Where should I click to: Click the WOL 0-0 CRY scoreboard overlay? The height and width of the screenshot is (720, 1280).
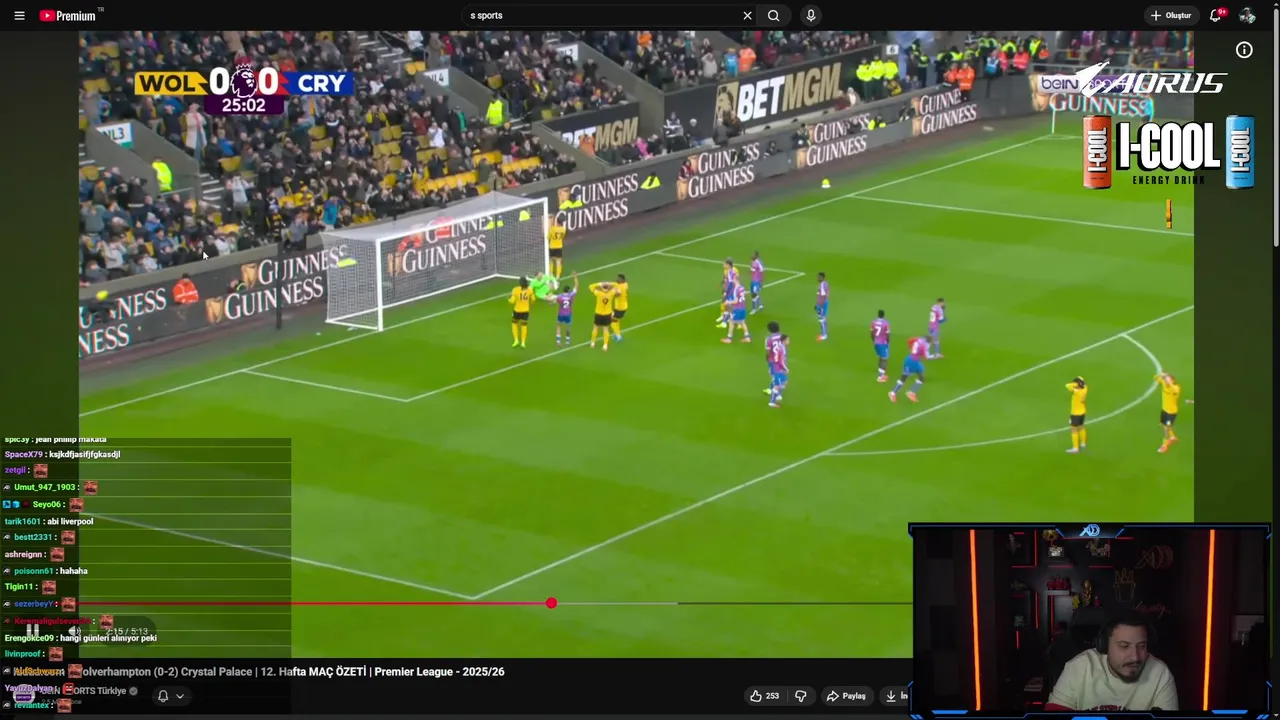[x=244, y=88]
